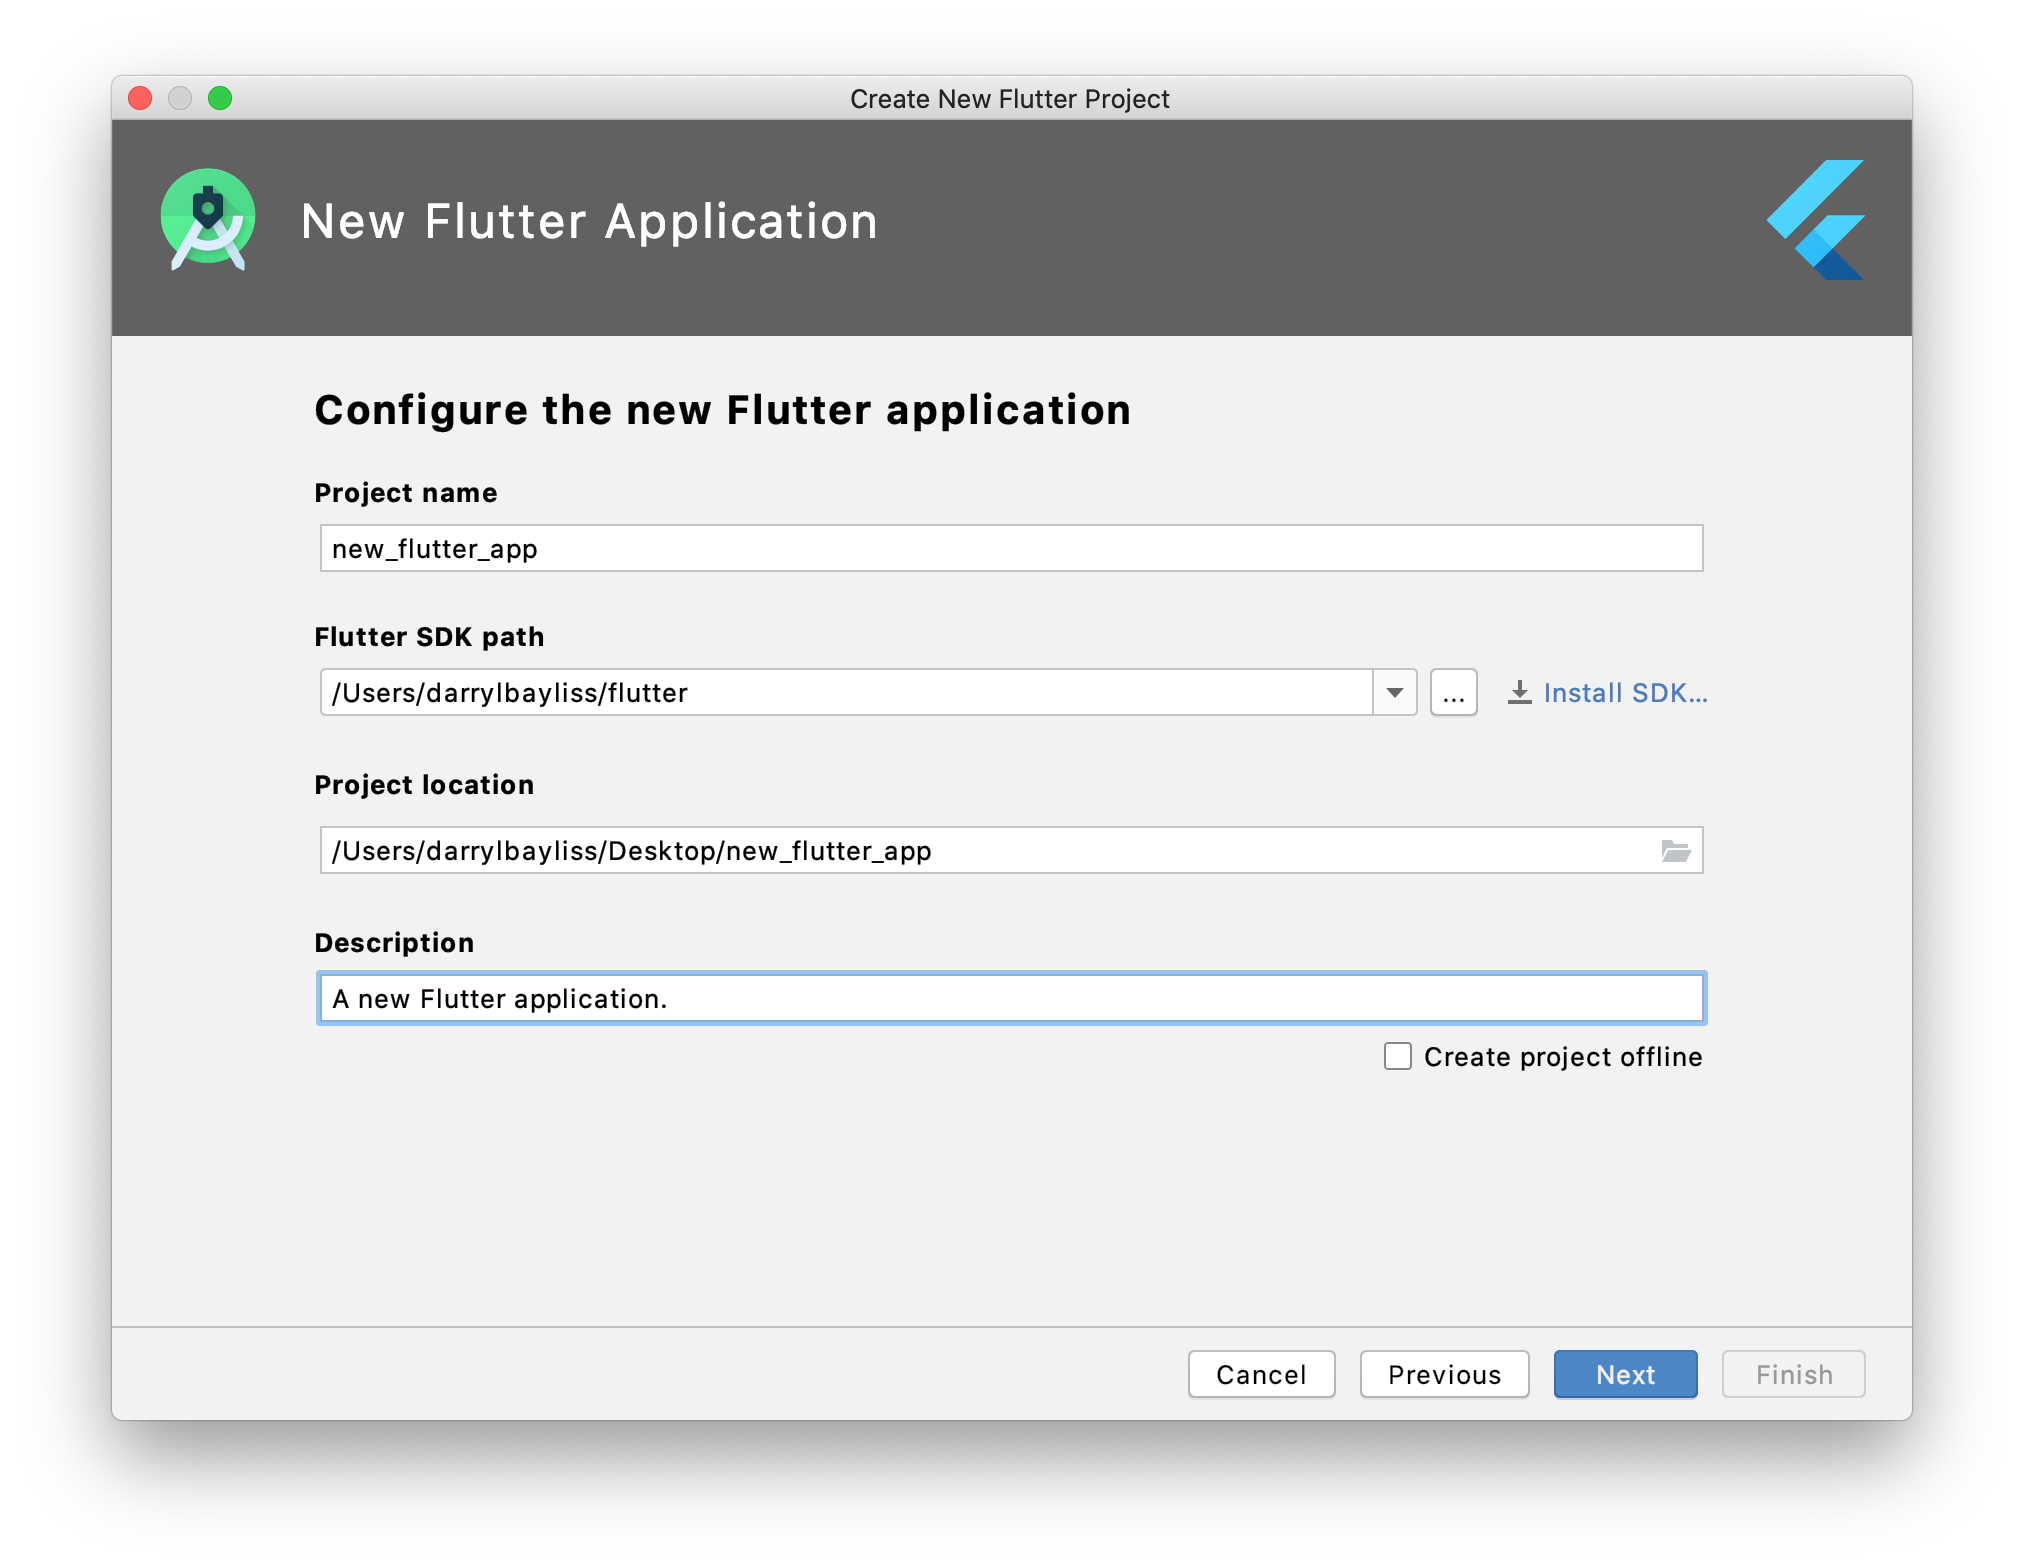Viewport: 2024px width, 1568px height.
Task: Open SDK path browse ellipsis button
Action: [x=1454, y=693]
